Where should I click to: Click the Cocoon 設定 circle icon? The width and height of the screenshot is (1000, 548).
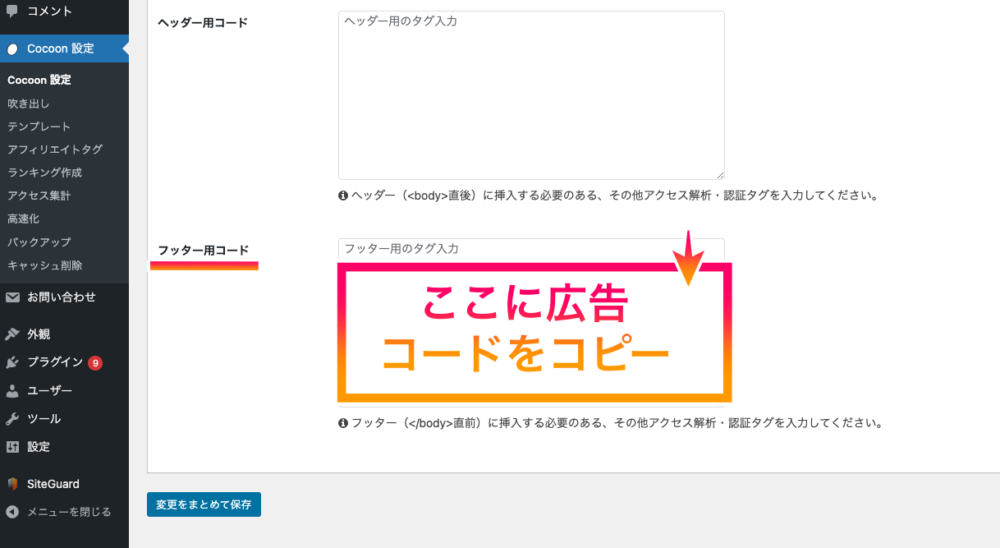click(12, 48)
